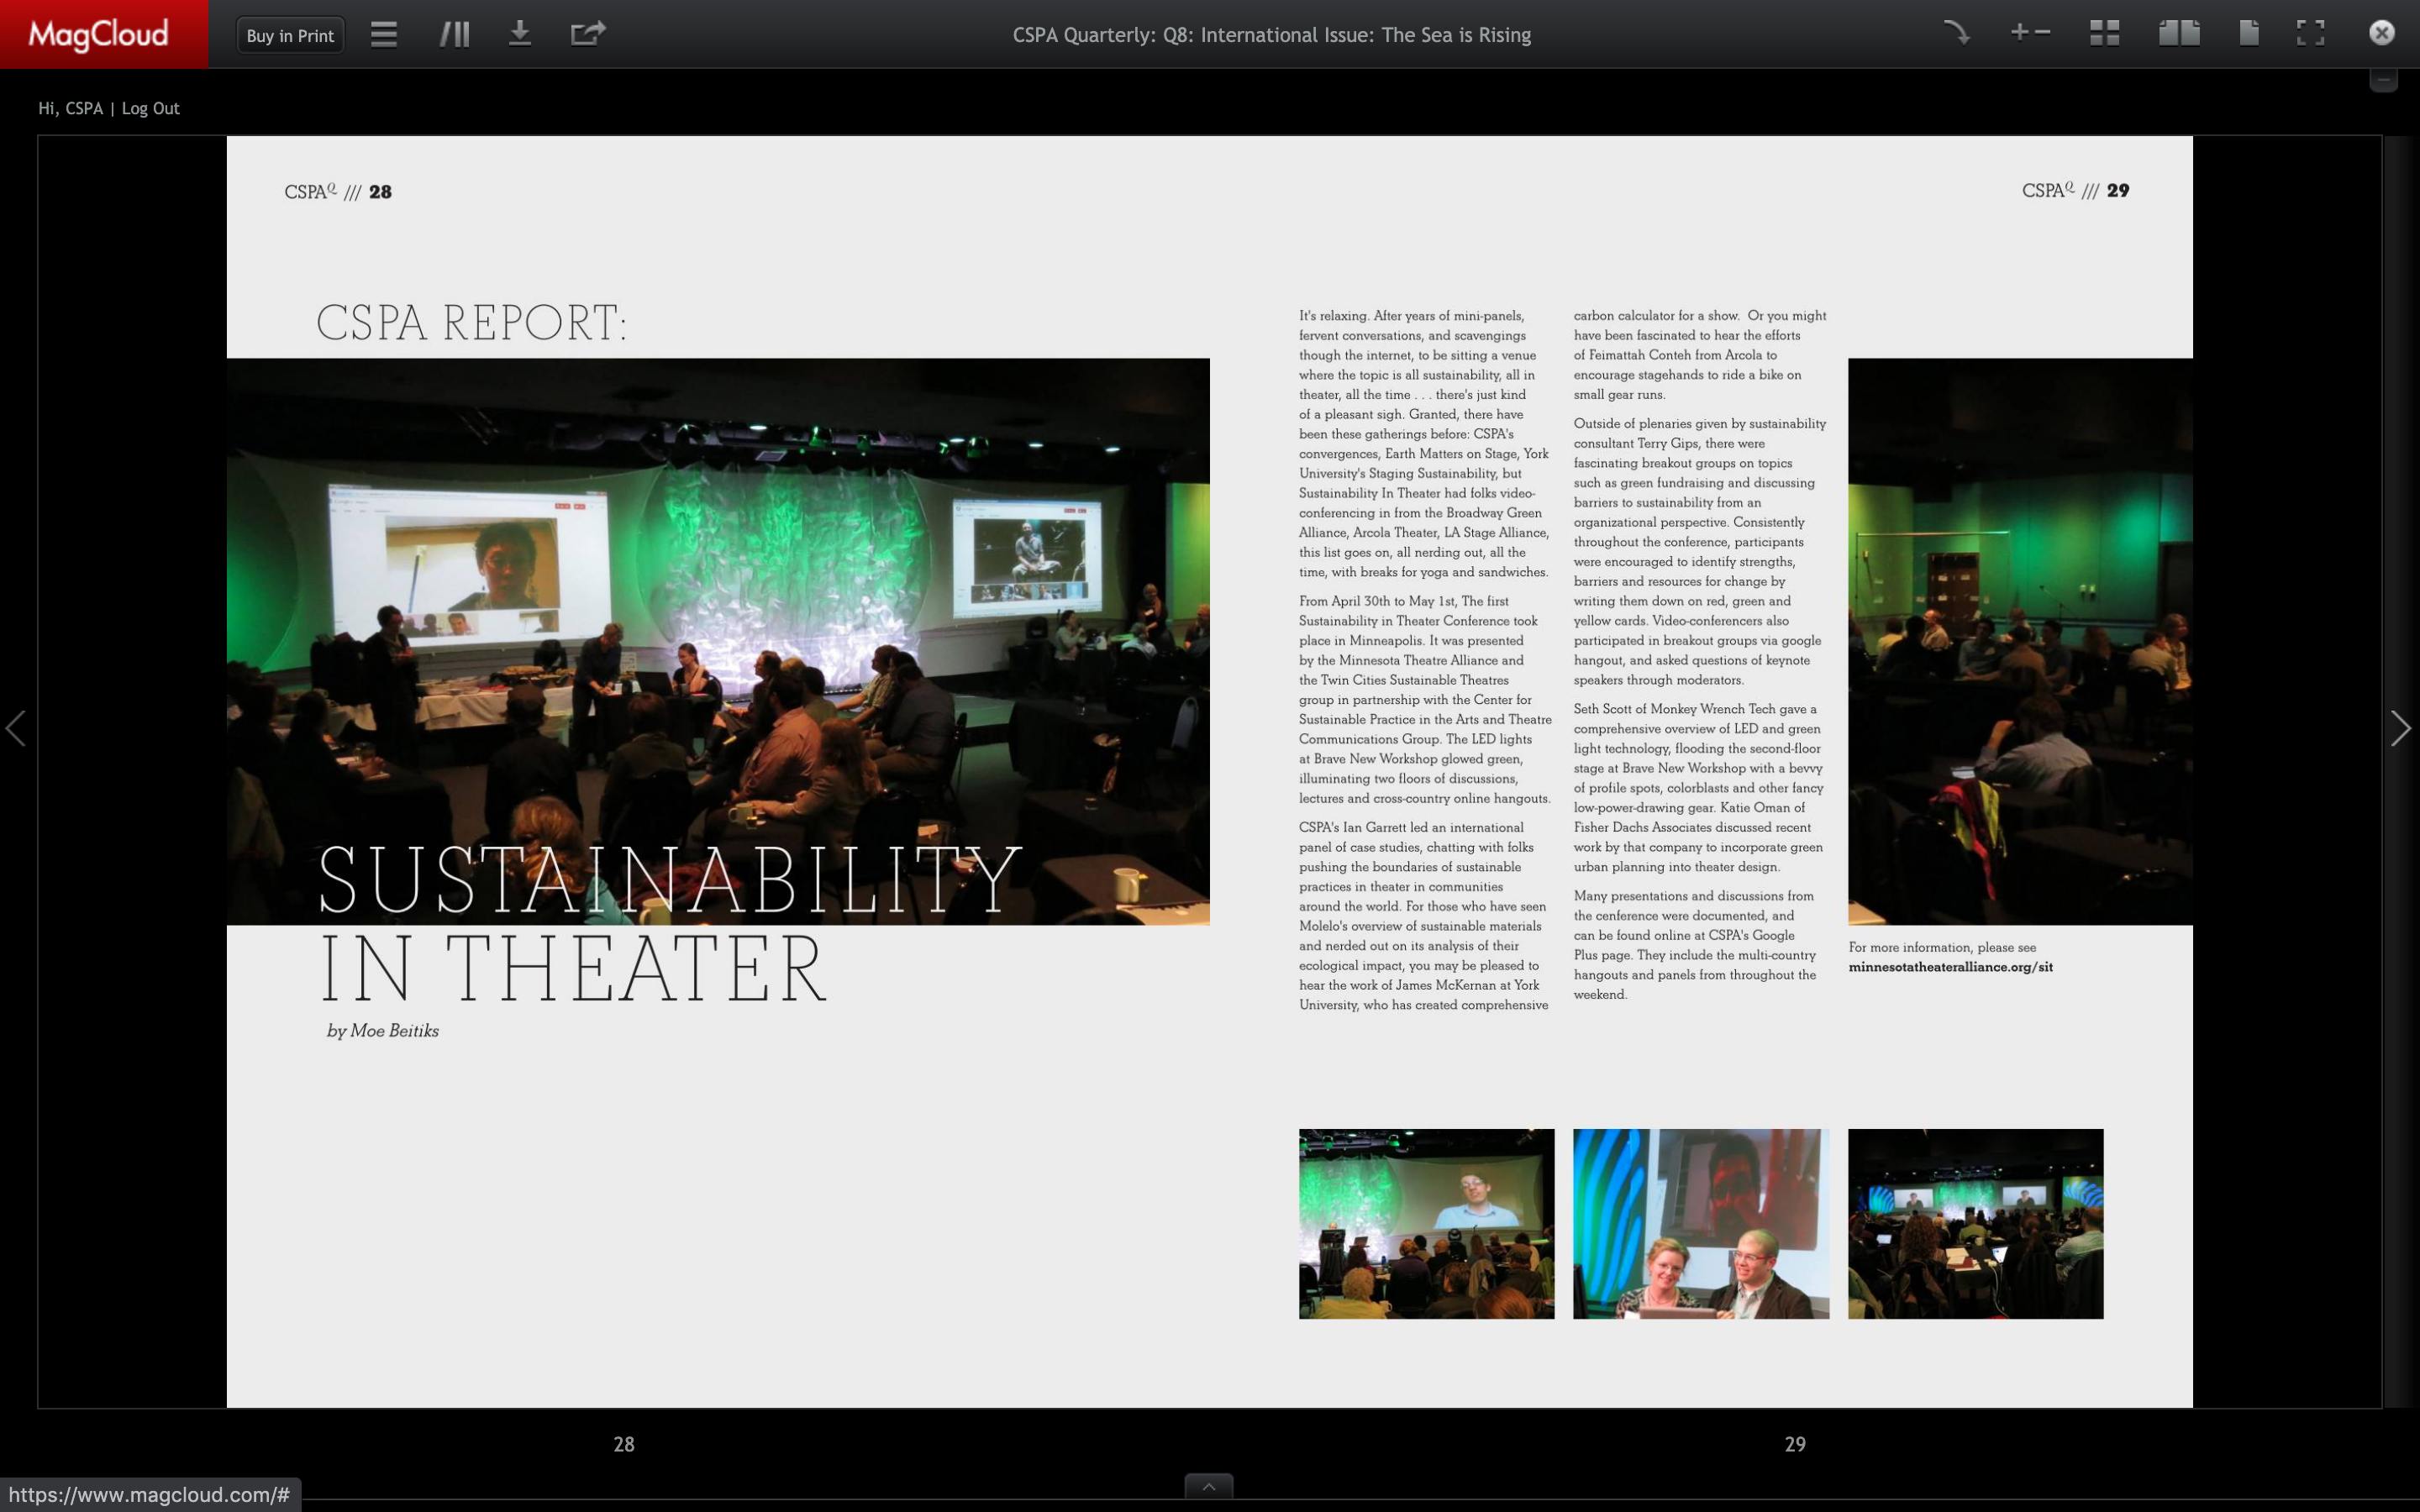Log out of CSPA account

pos(150,108)
